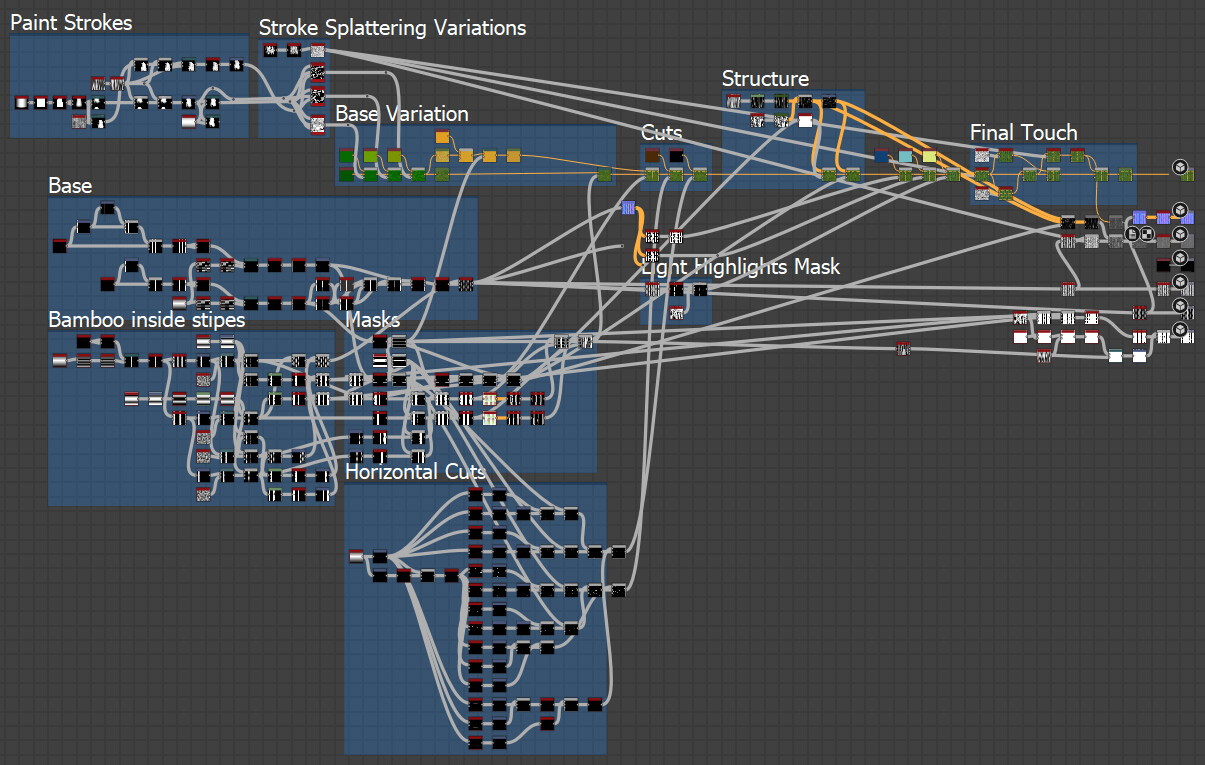This screenshot has width=1205, height=765.
Task: Select the bottom node in Light Highlights Mask frame
Action: click(676, 314)
